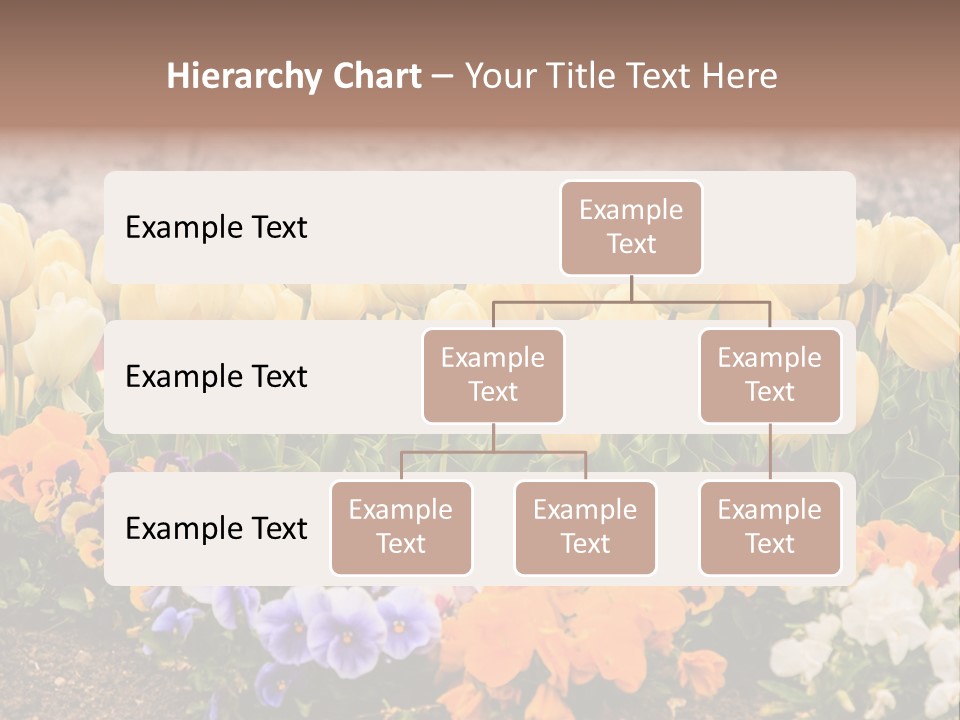The width and height of the screenshot is (960, 720).
Task: Select the bottom row band's empty left edge
Action: (114, 528)
